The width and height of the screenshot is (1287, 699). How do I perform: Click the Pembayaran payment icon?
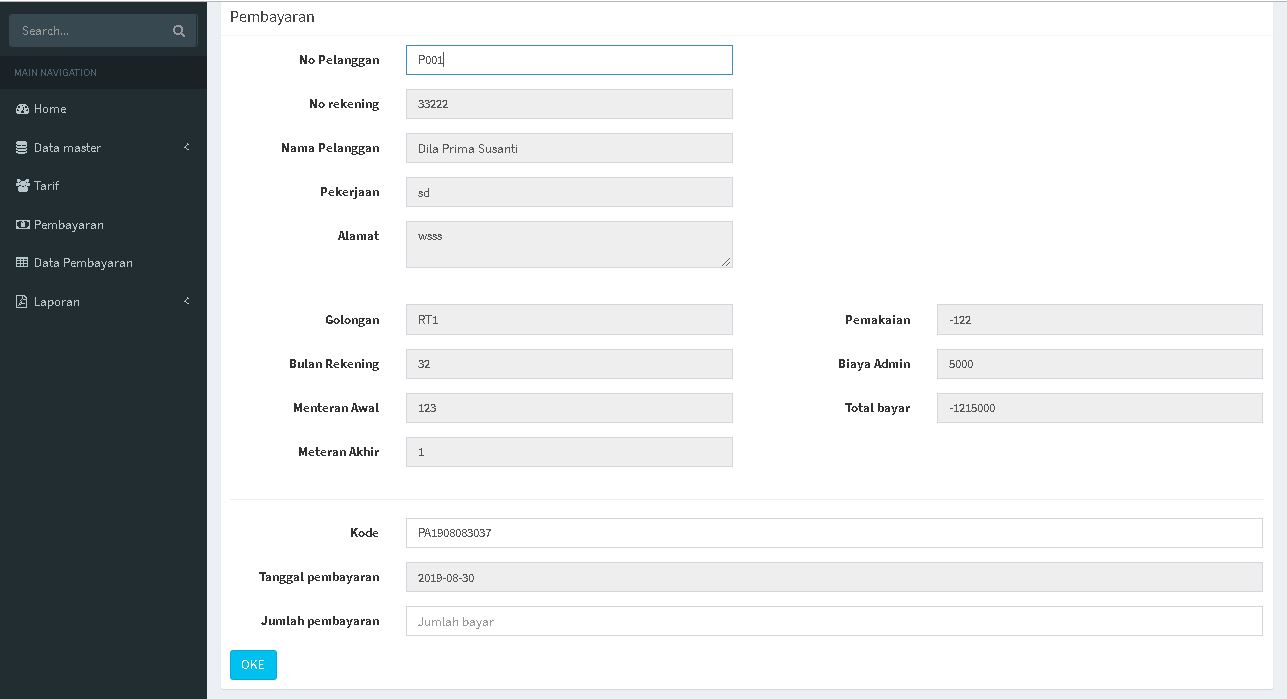point(22,224)
